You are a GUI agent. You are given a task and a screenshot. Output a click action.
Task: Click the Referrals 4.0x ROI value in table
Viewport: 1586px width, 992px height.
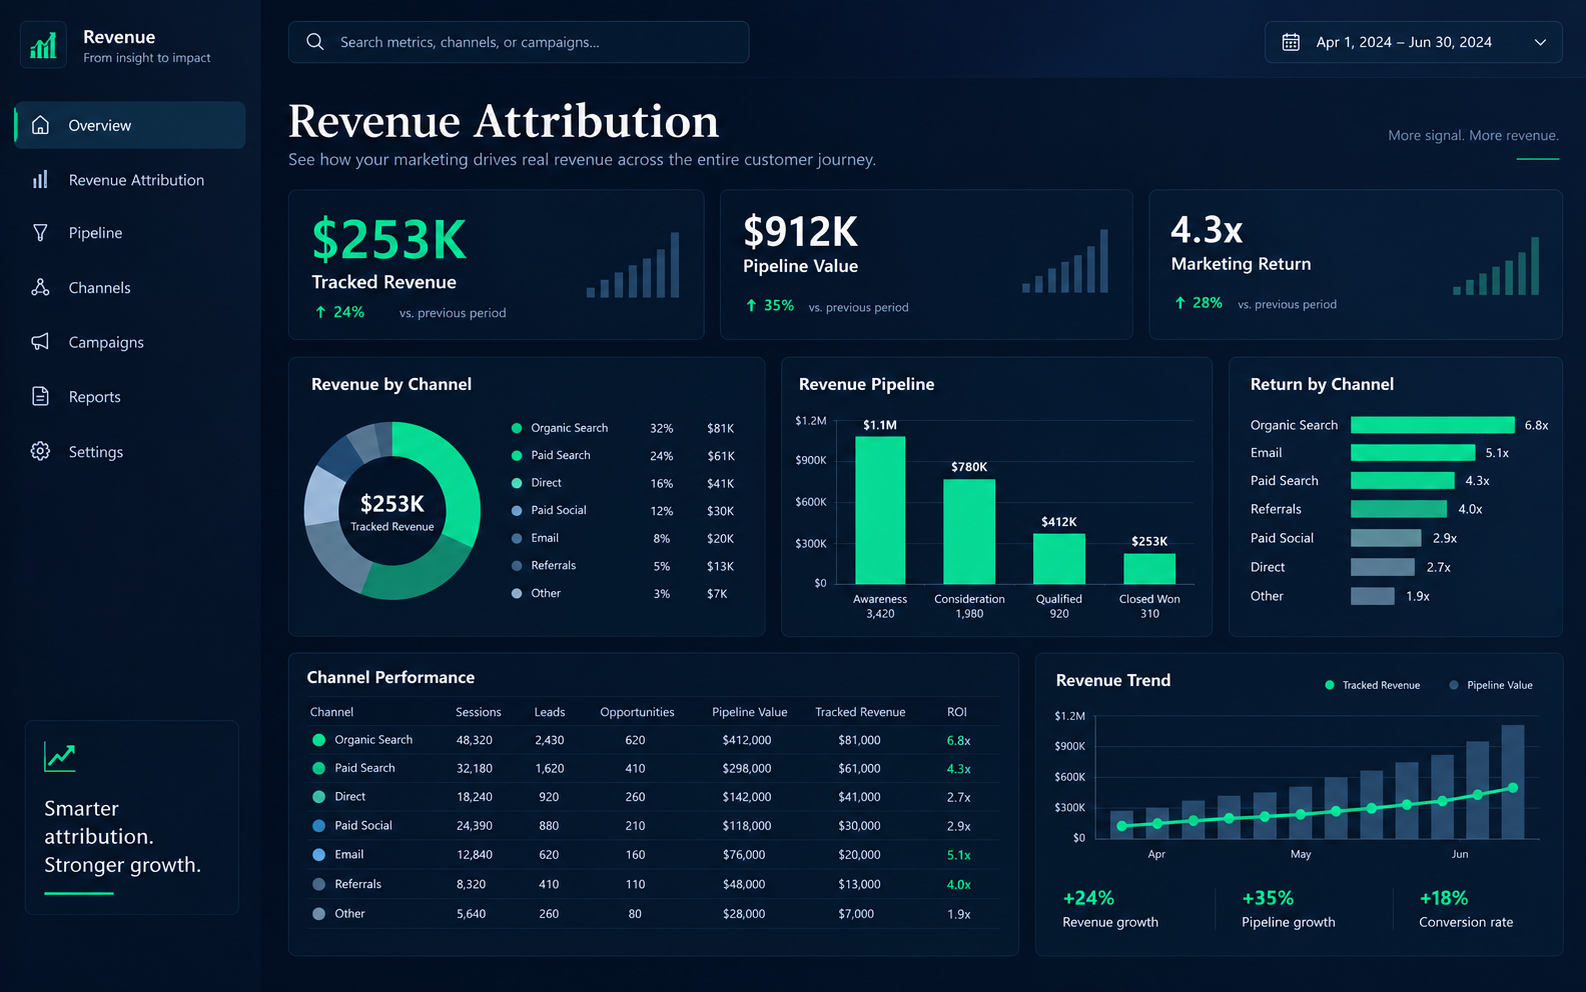pos(959,884)
